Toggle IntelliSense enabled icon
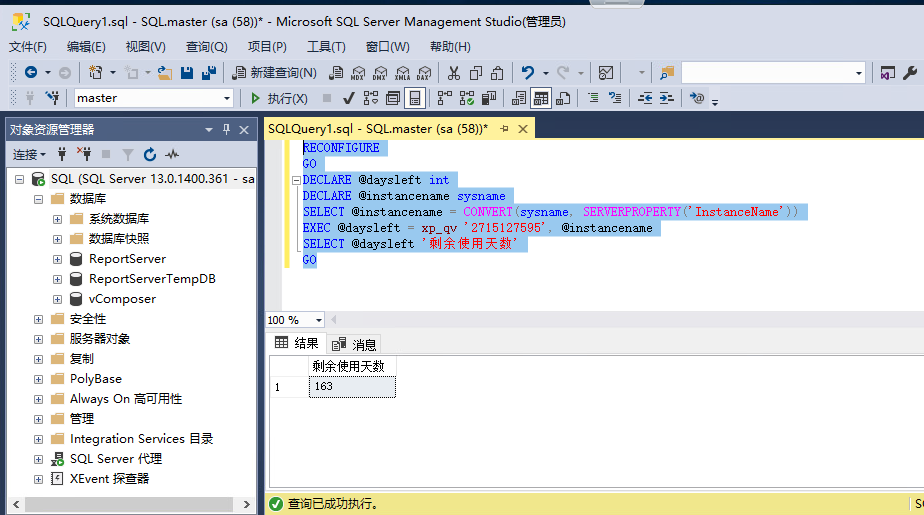The width and height of the screenshot is (924, 515). tap(415, 98)
